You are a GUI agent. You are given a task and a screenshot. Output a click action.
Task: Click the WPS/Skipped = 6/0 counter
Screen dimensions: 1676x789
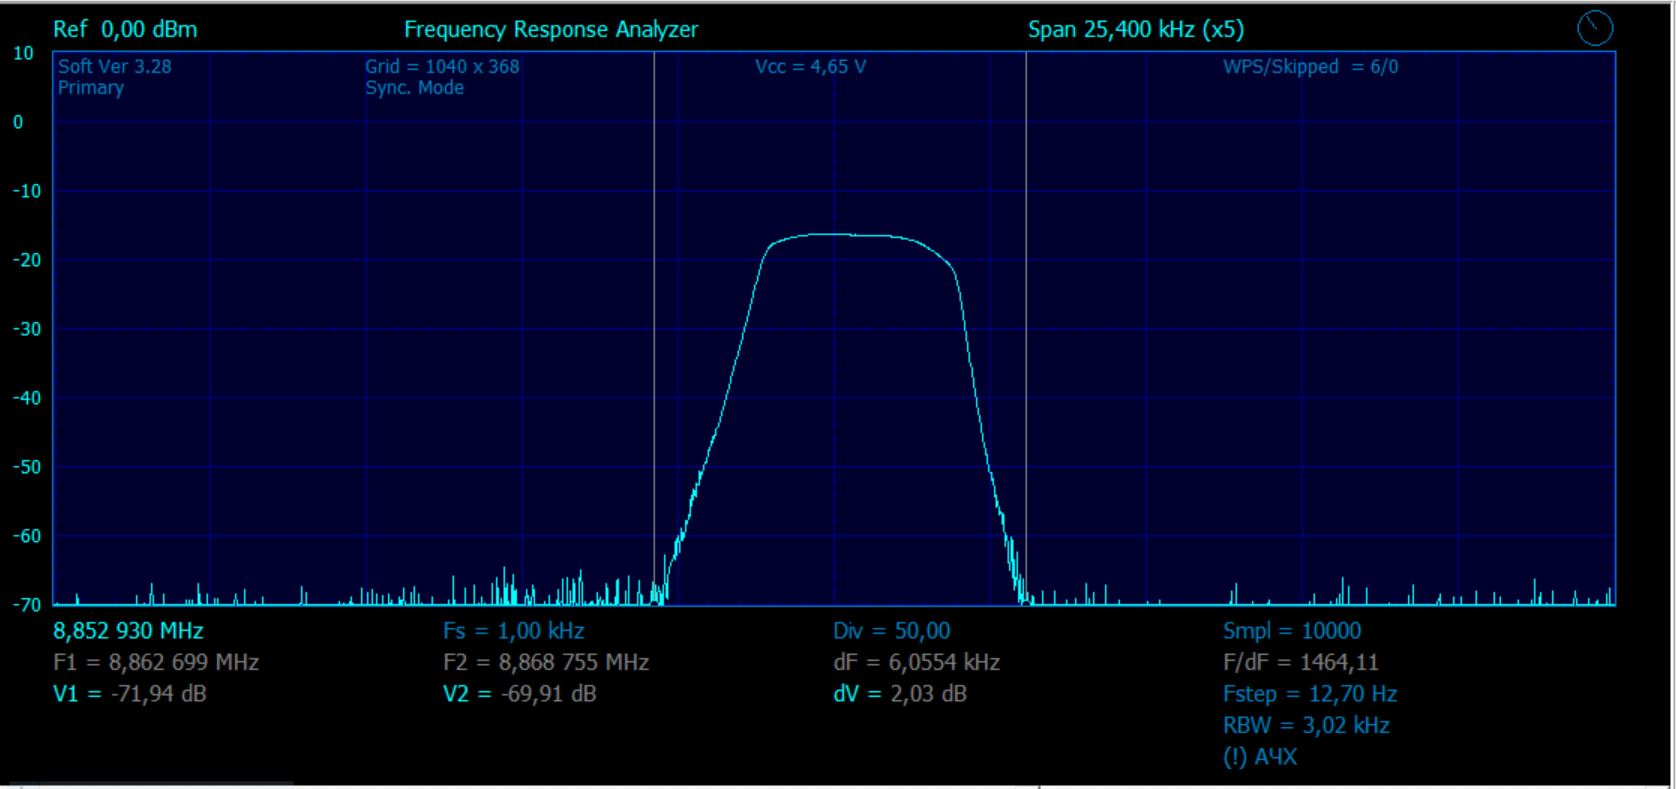(1310, 67)
